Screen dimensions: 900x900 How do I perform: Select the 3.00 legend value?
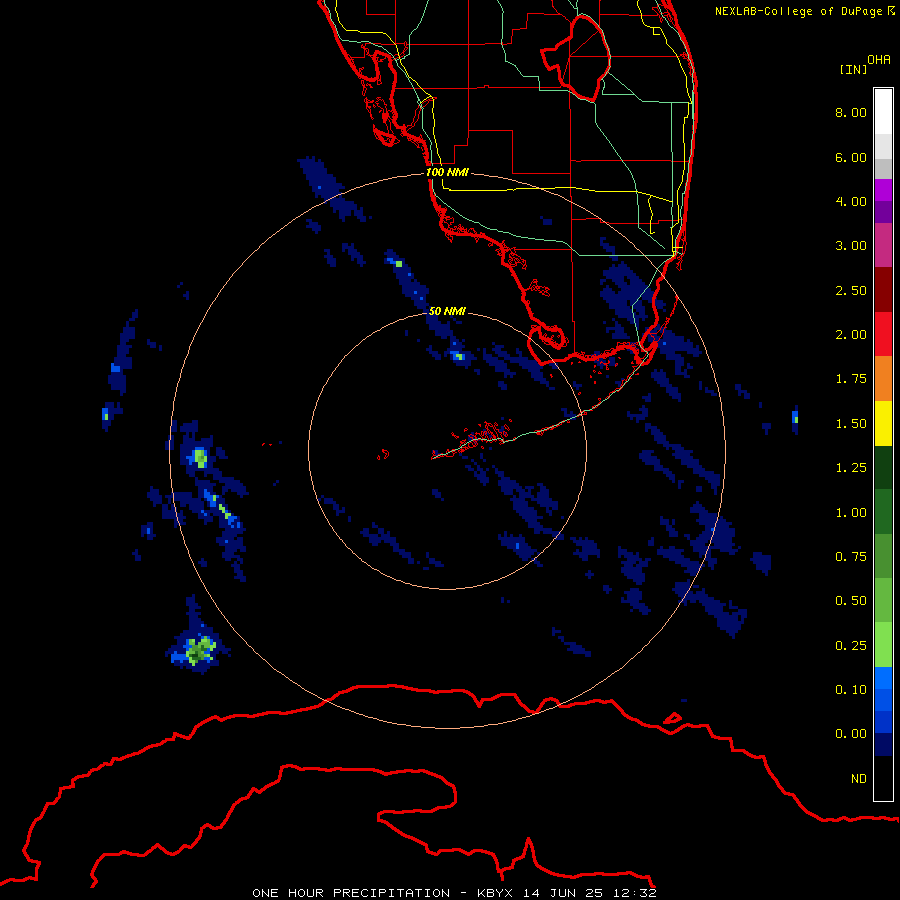pos(851,246)
